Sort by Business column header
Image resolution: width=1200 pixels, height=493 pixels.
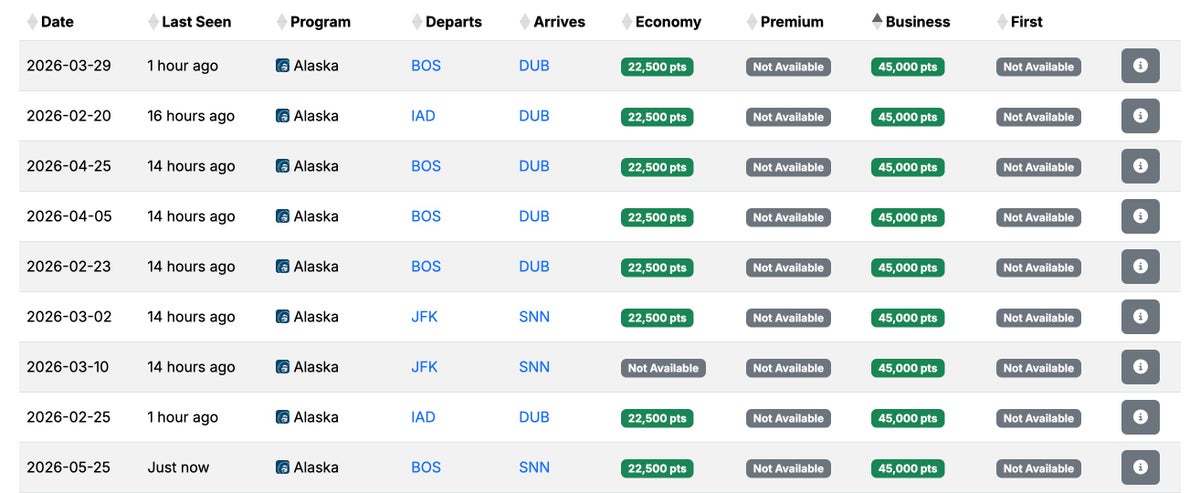[x=918, y=21]
